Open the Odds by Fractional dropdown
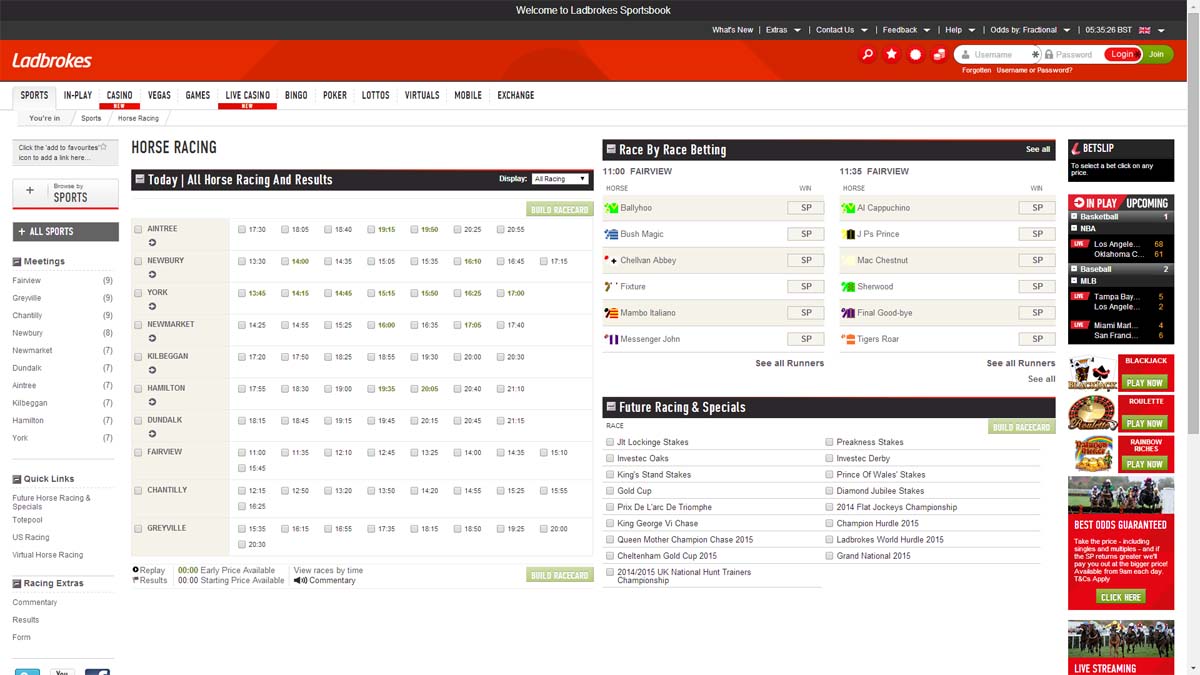1200x675 pixels. pyautogui.click(x=1030, y=30)
